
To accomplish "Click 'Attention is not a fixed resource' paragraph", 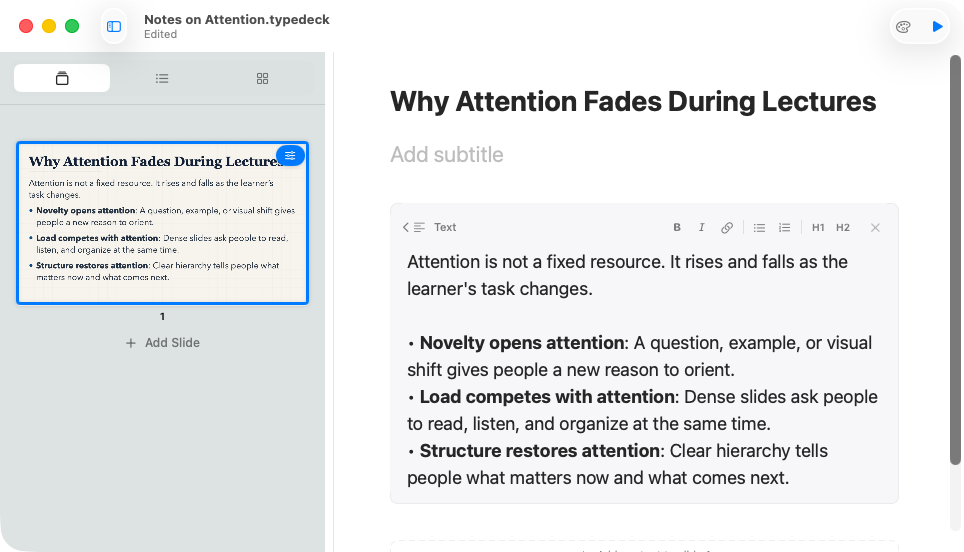I will 627,275.
